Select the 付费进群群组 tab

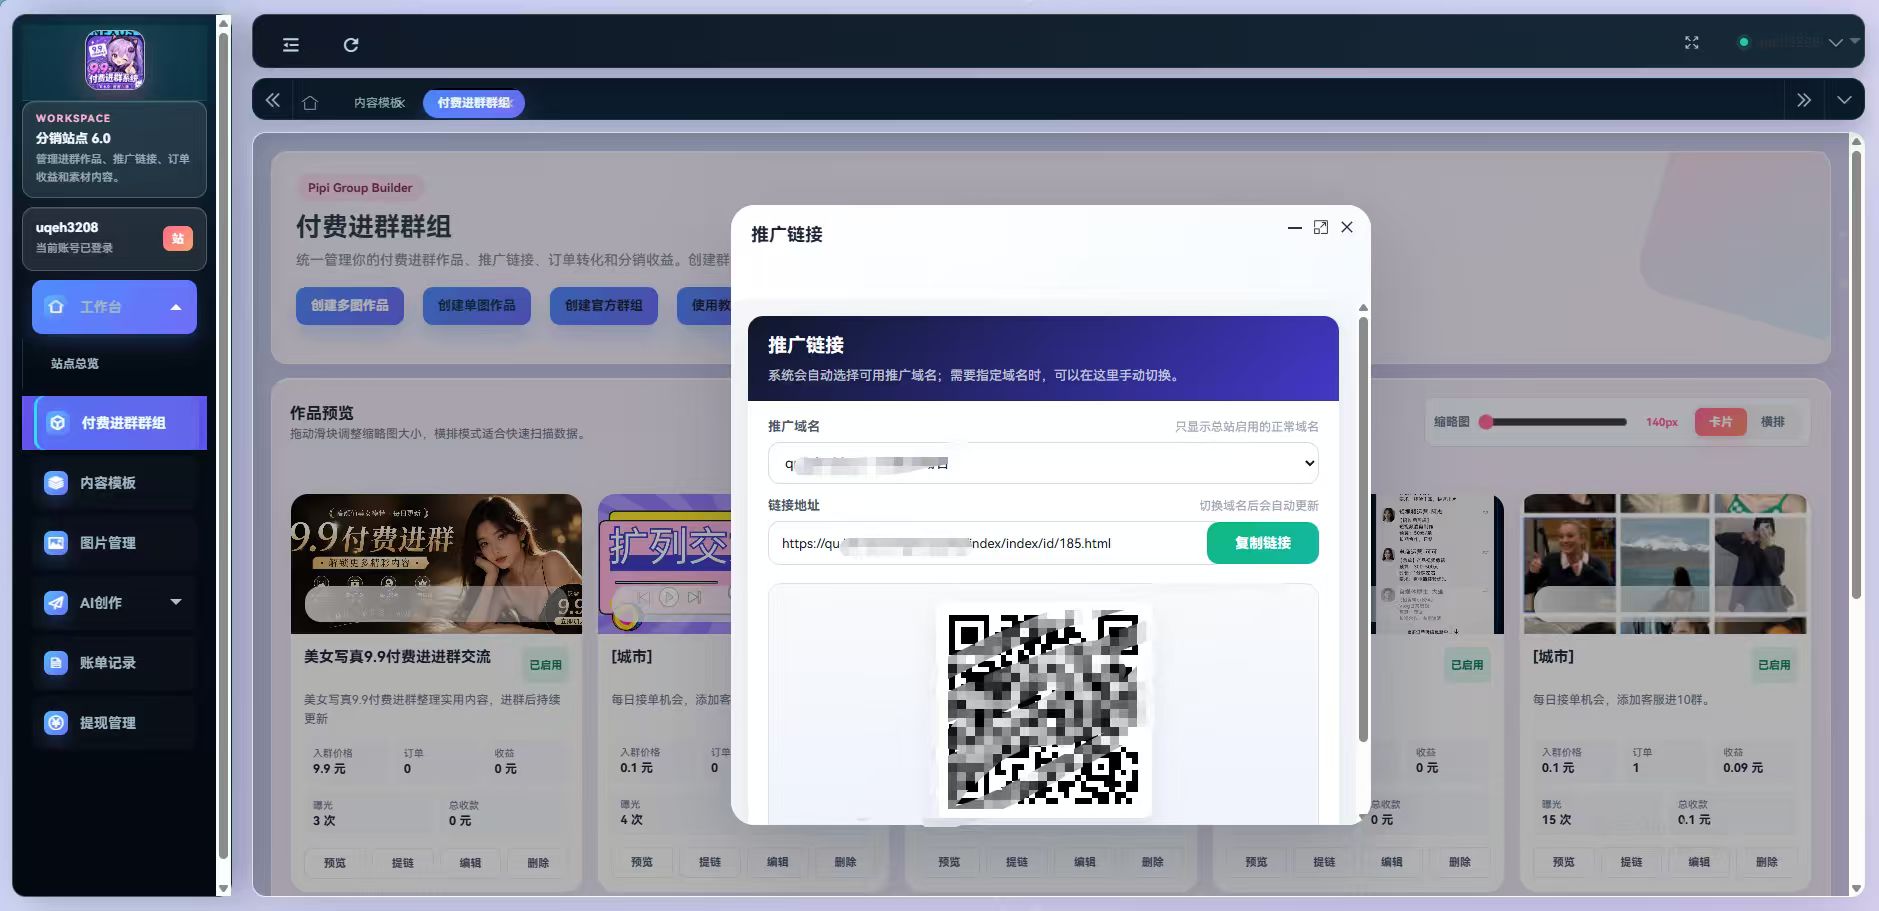[474, 103]
